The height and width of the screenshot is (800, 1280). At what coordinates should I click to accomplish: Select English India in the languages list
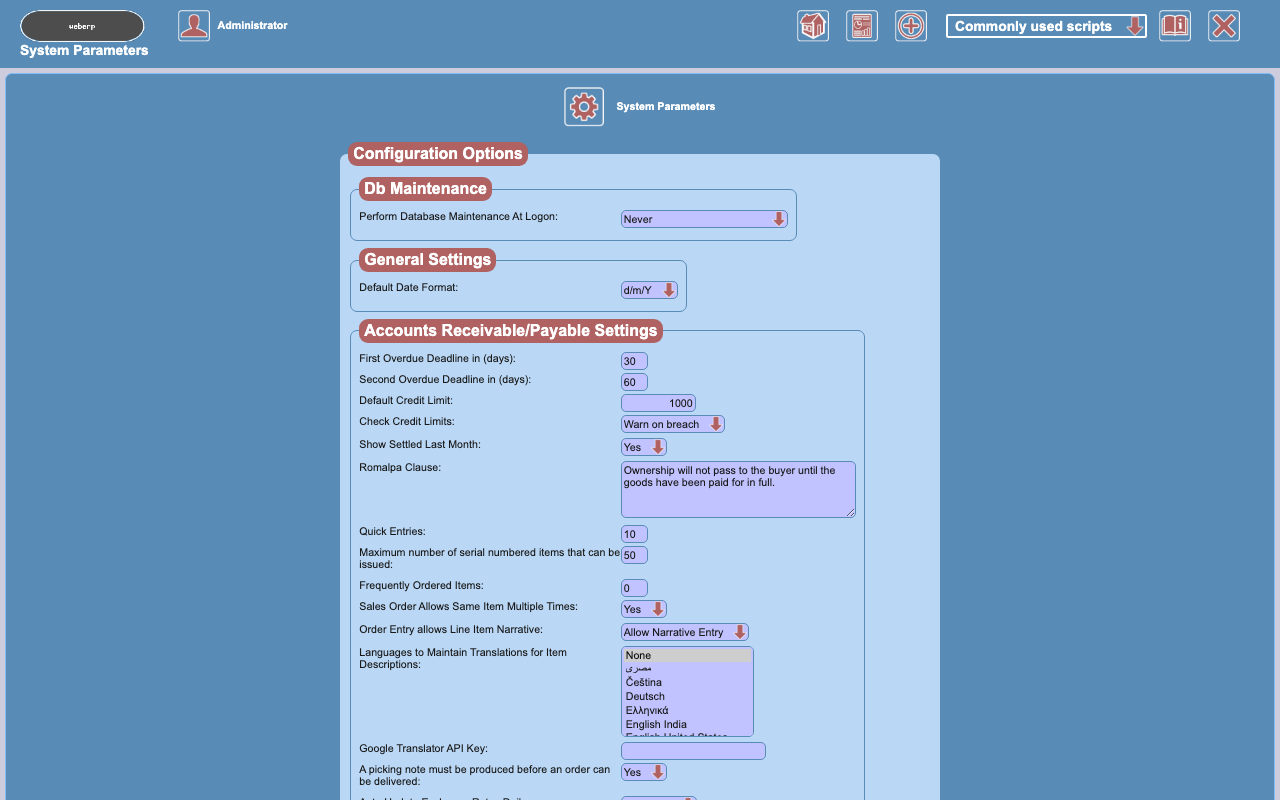click(687, 724)
